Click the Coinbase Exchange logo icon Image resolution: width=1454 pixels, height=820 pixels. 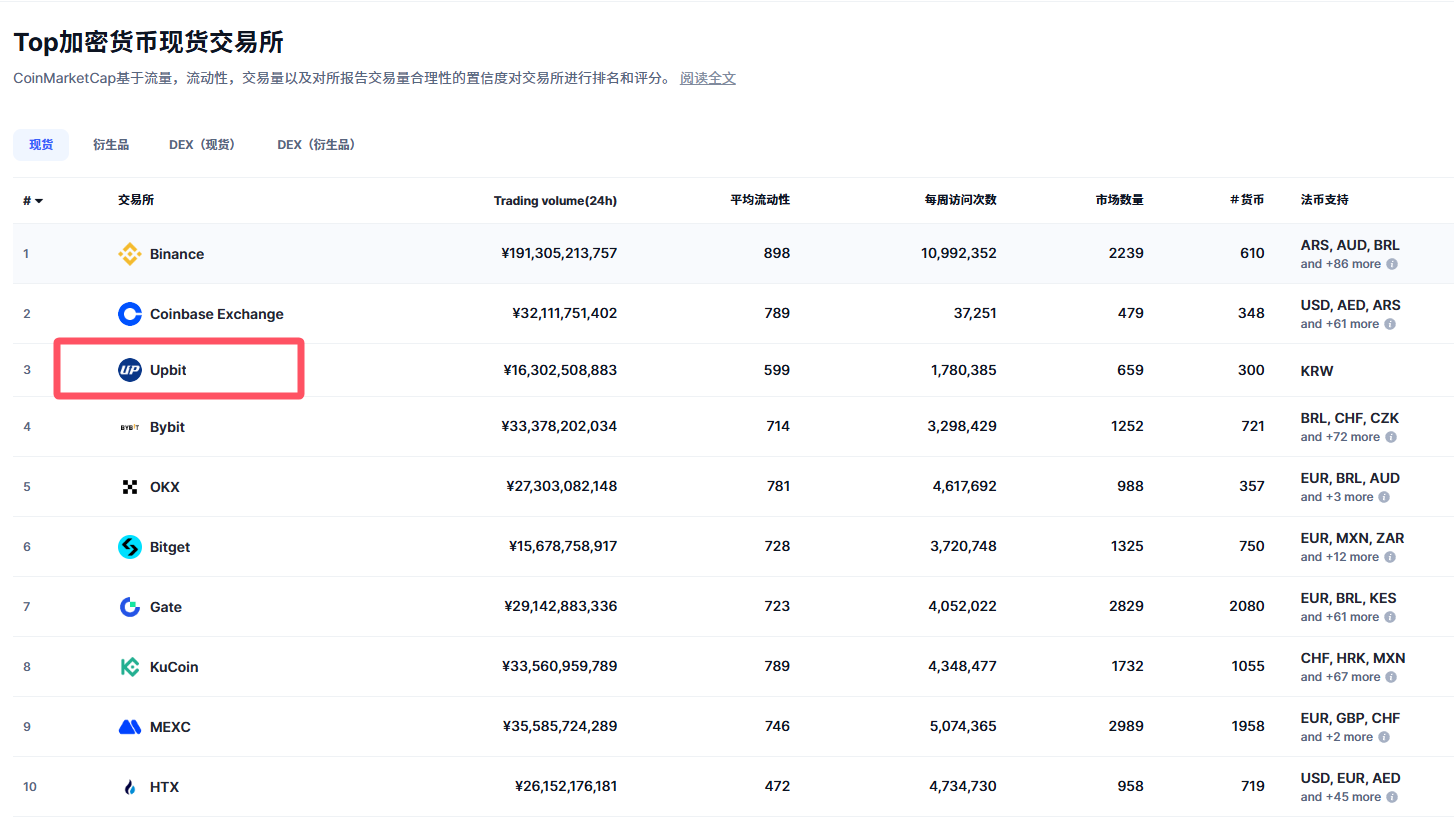[x=129, y=314]
